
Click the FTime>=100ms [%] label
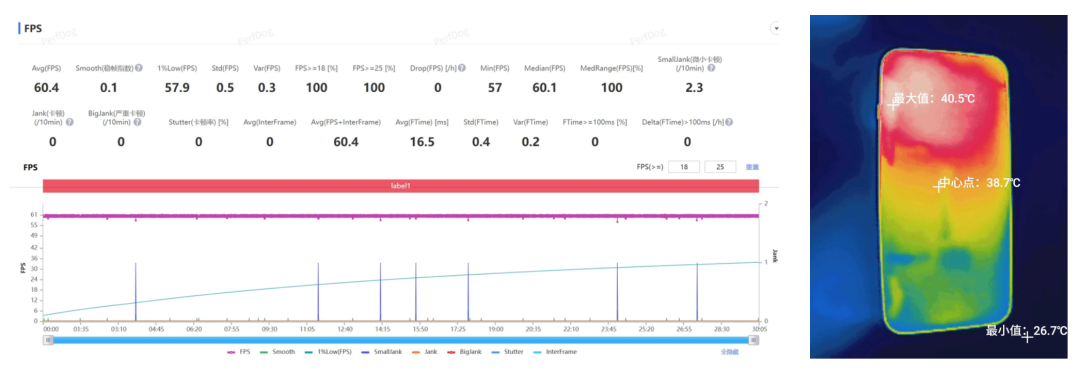click(x=595, y=122)
